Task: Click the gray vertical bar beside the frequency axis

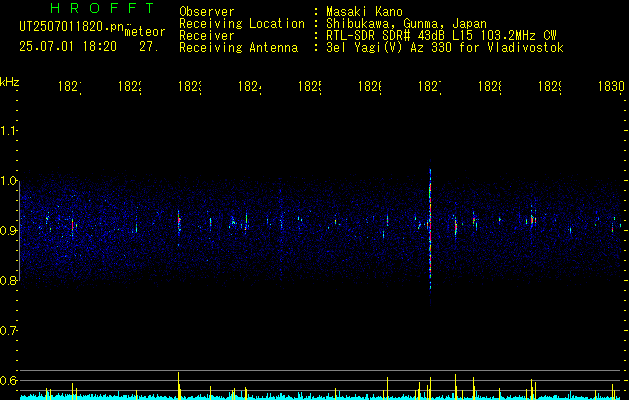Action: click(19, 231)
